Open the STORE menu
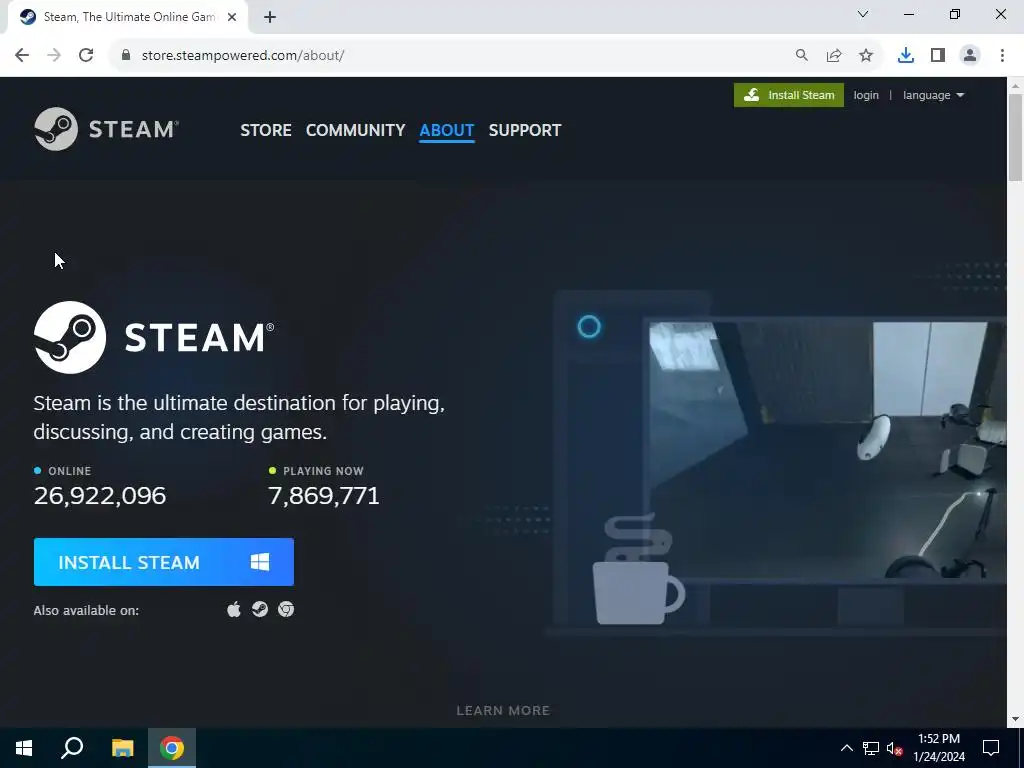The image size is (1024, 768). 266,130
